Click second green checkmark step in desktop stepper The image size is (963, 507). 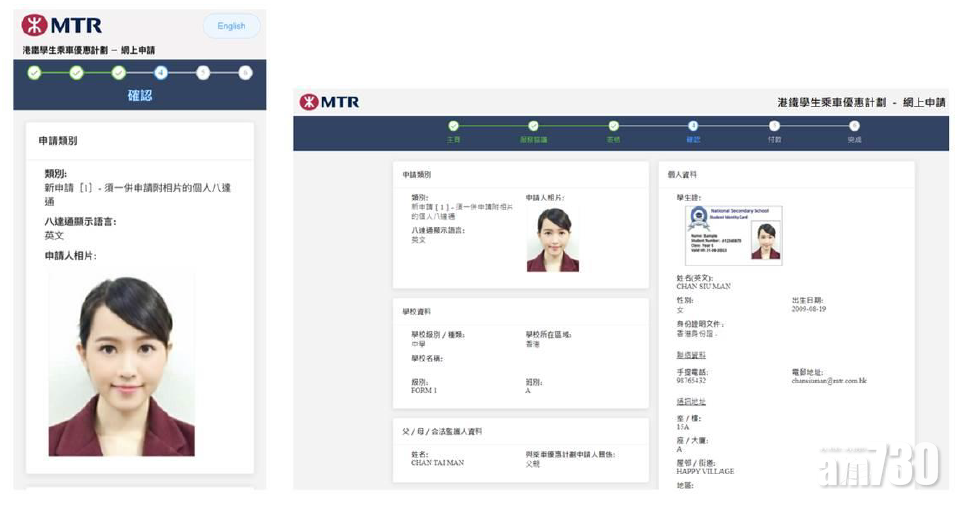point(533,126)
